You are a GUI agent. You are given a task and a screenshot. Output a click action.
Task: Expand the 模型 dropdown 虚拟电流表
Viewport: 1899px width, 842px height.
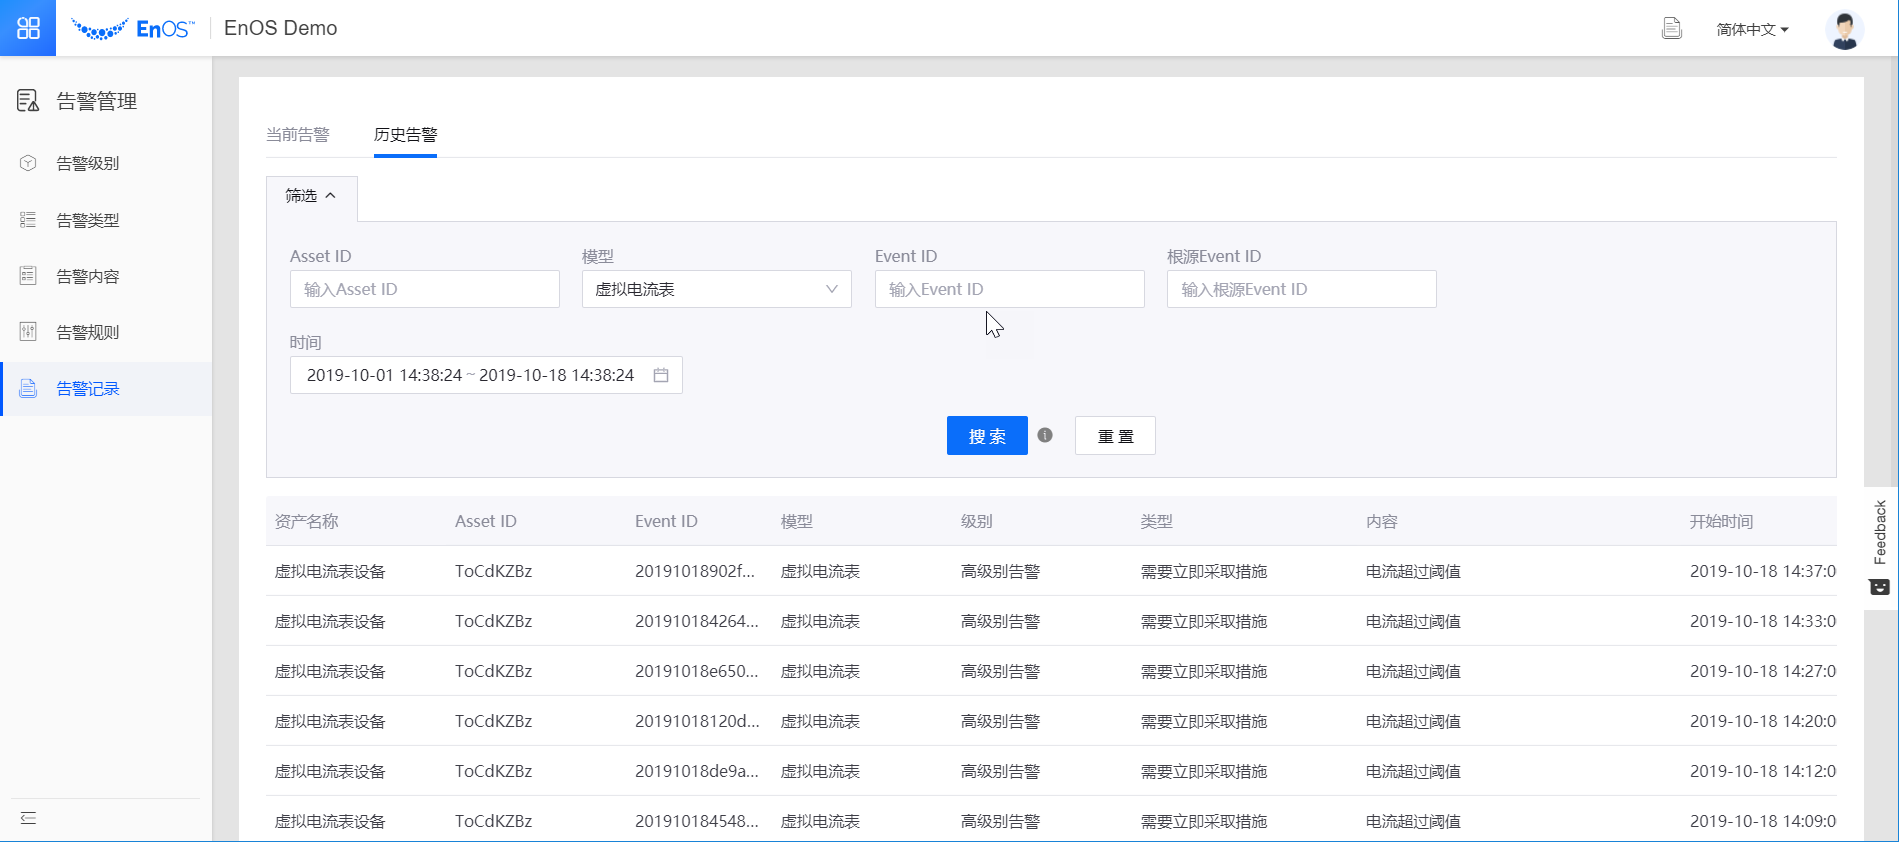[x=717, y=289]
